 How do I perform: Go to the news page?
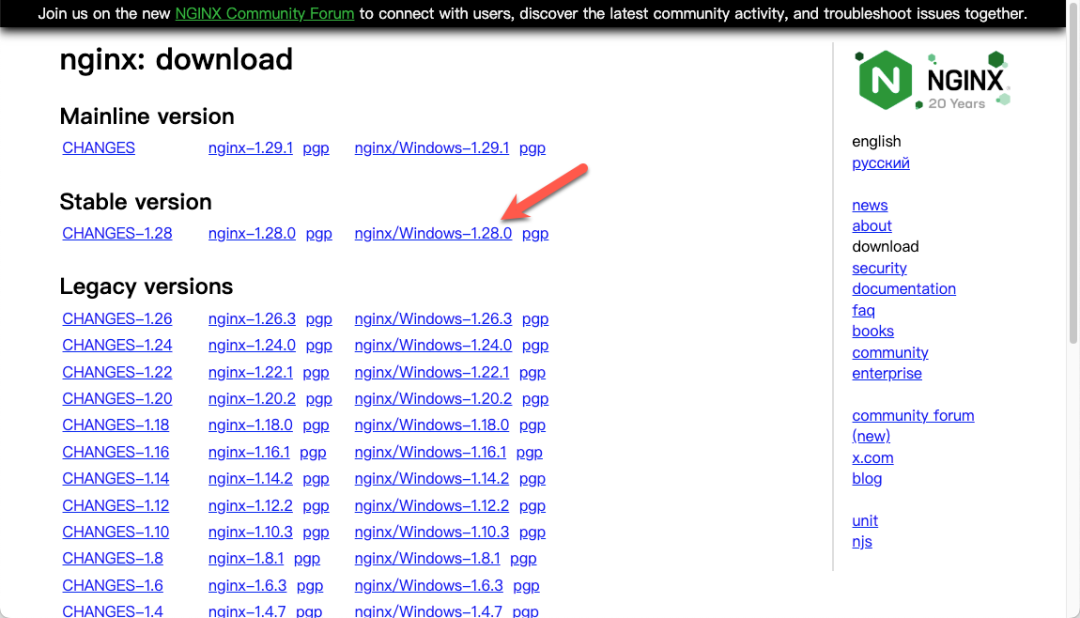(x=869, y=205)
